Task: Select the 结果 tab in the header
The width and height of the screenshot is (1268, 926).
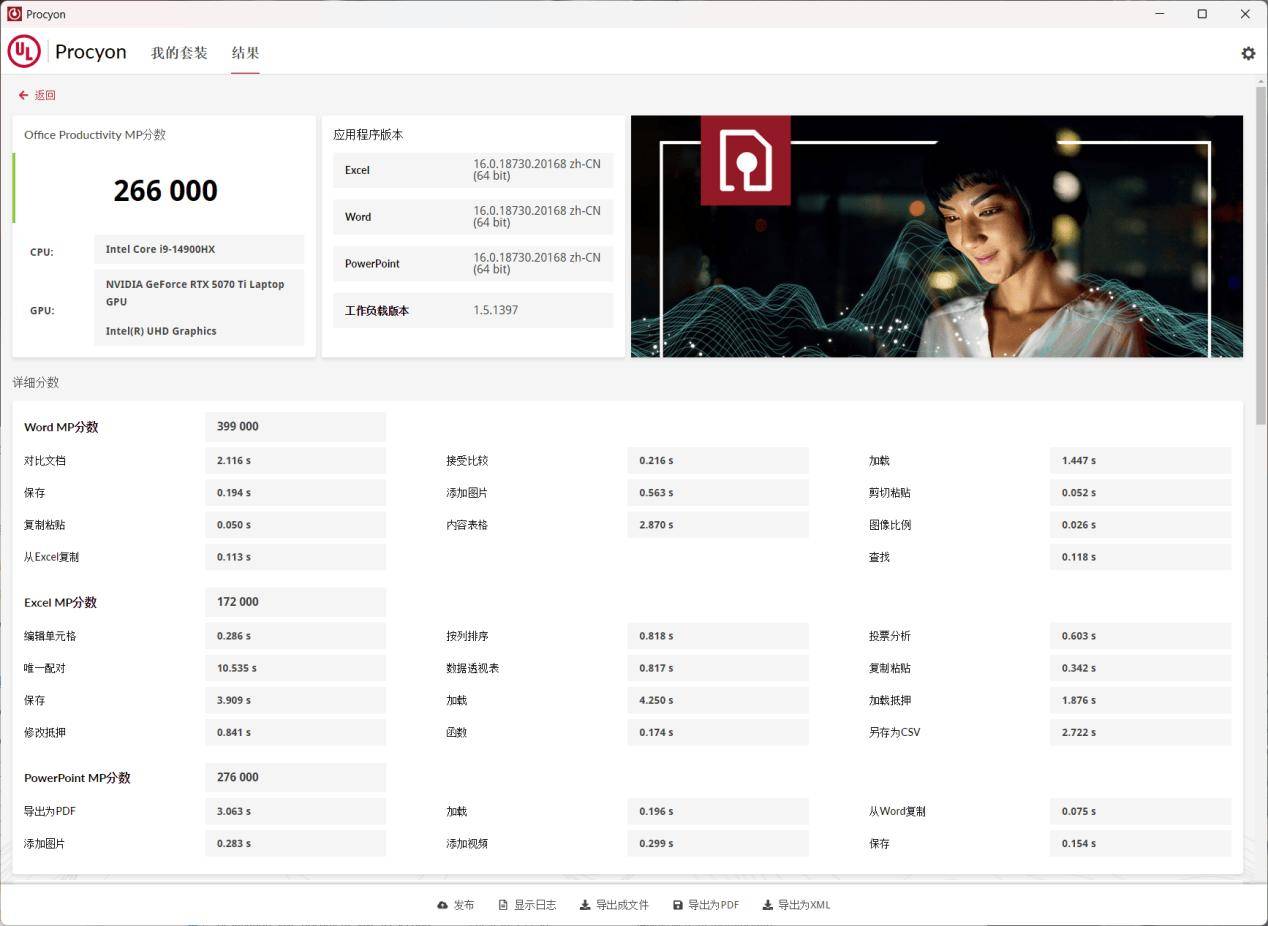Action: (x=245, y=52)
